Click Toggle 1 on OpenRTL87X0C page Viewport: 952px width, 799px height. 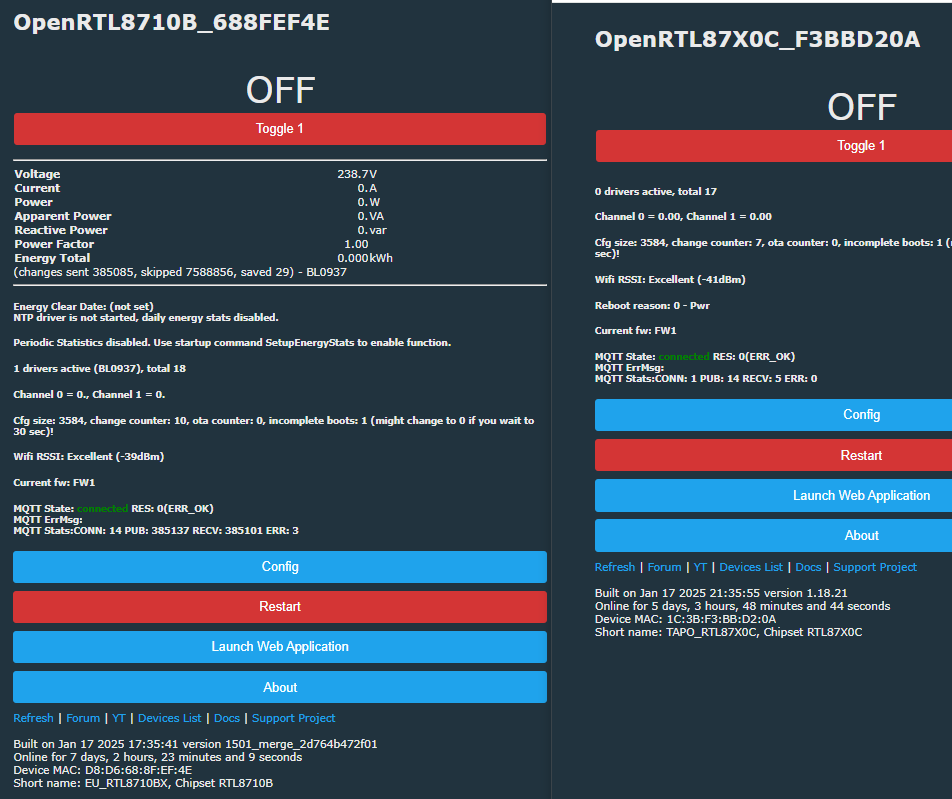774,146
